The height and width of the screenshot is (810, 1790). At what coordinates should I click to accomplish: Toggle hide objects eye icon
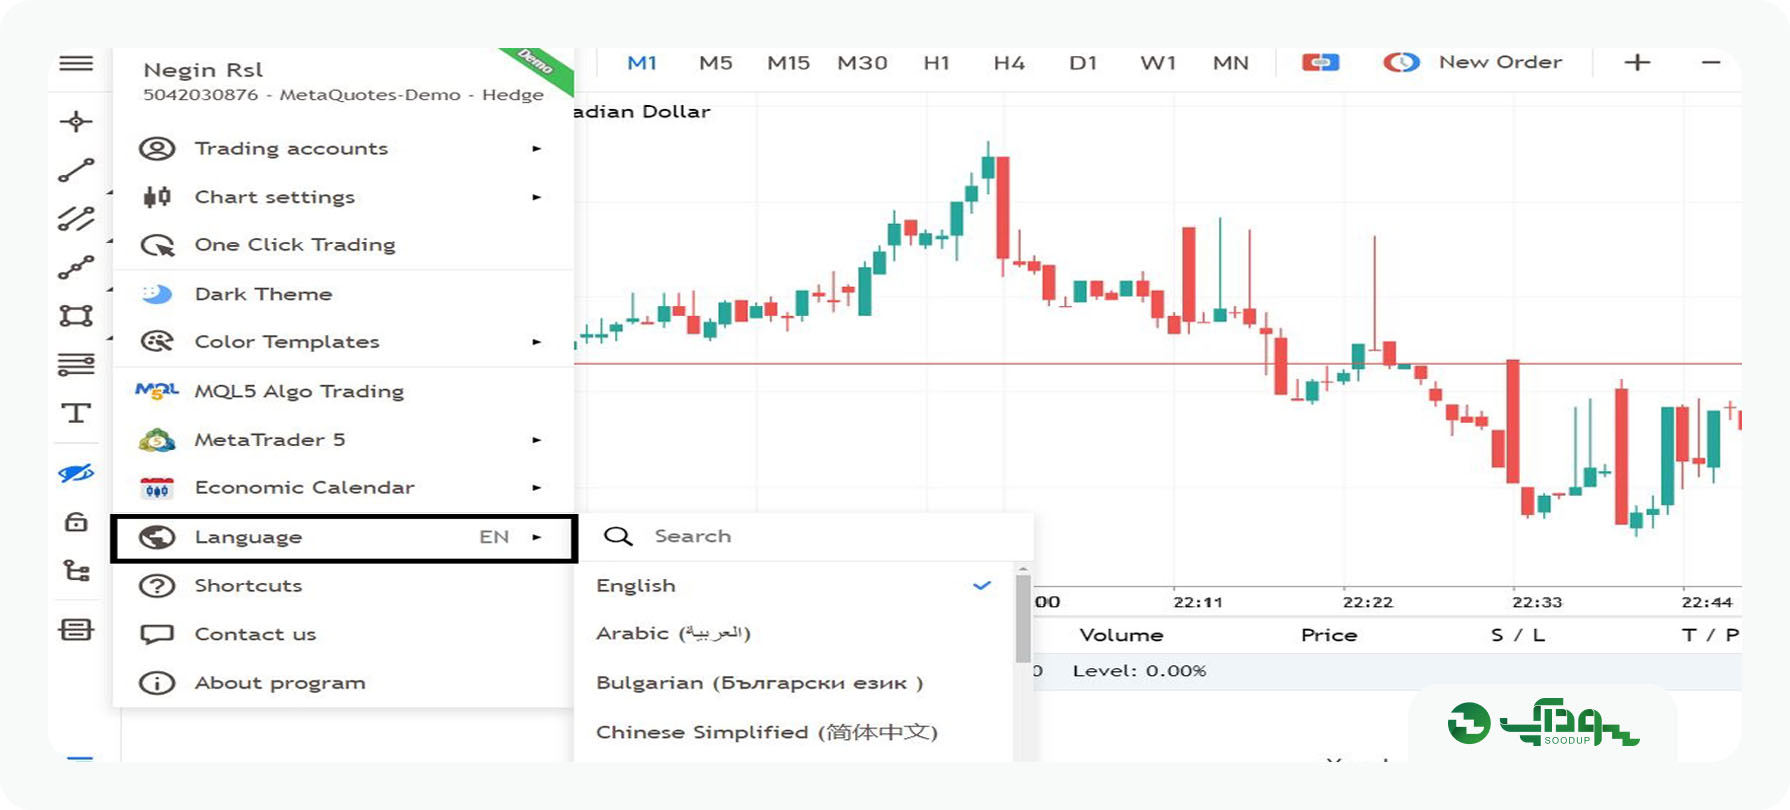click(x=76, y=473)
